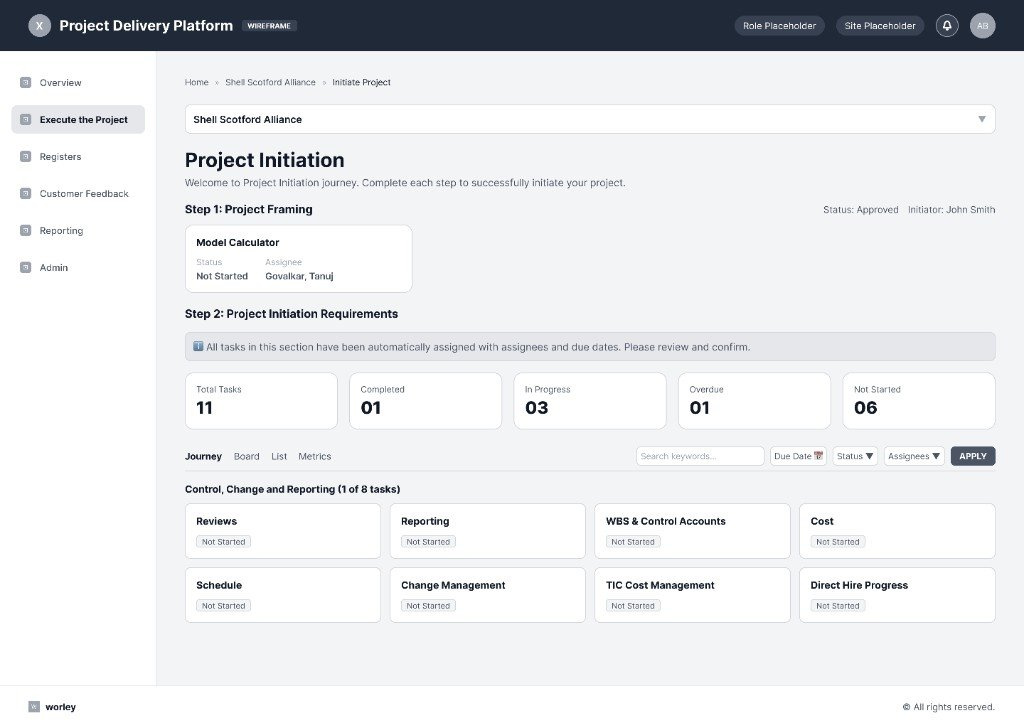Click the WIREFRAME badge
The height and width of the screenshot is (728, 1024).
[269, 25]
